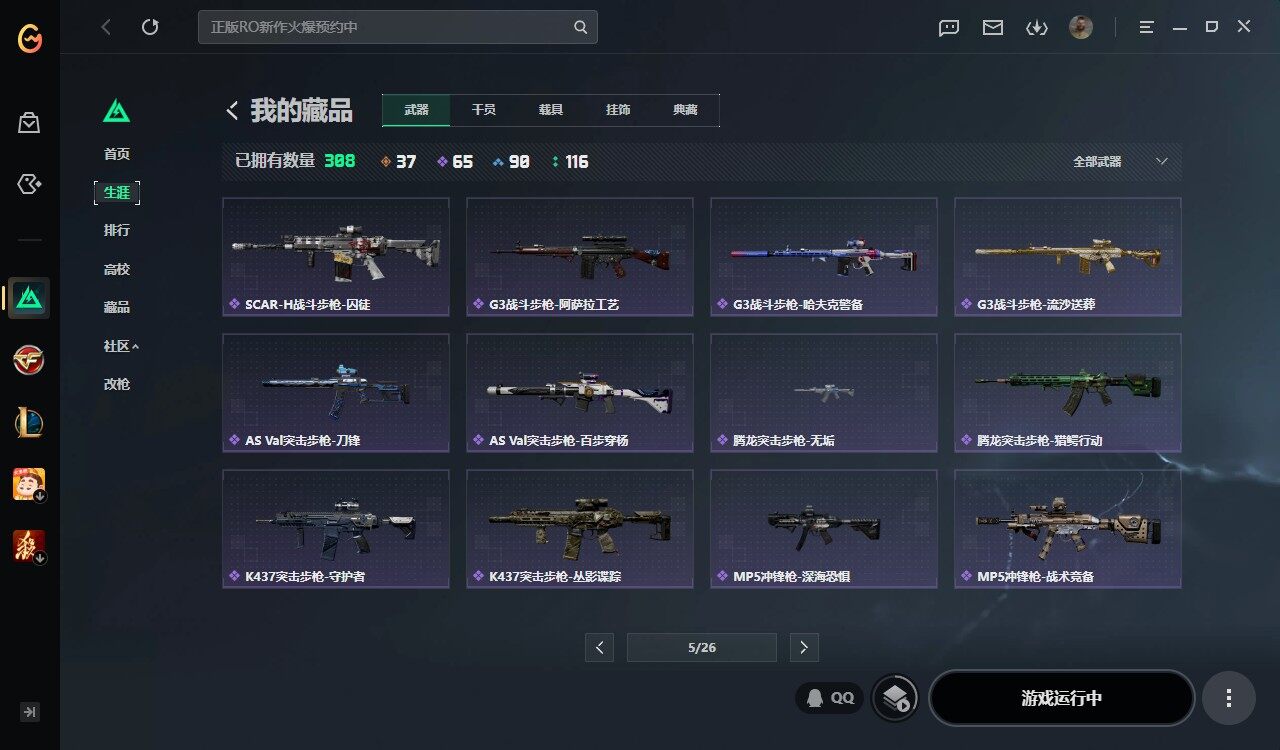
Task: Expand the 全部武器 filter dropdown
Action: click(x=1120, y=161)
